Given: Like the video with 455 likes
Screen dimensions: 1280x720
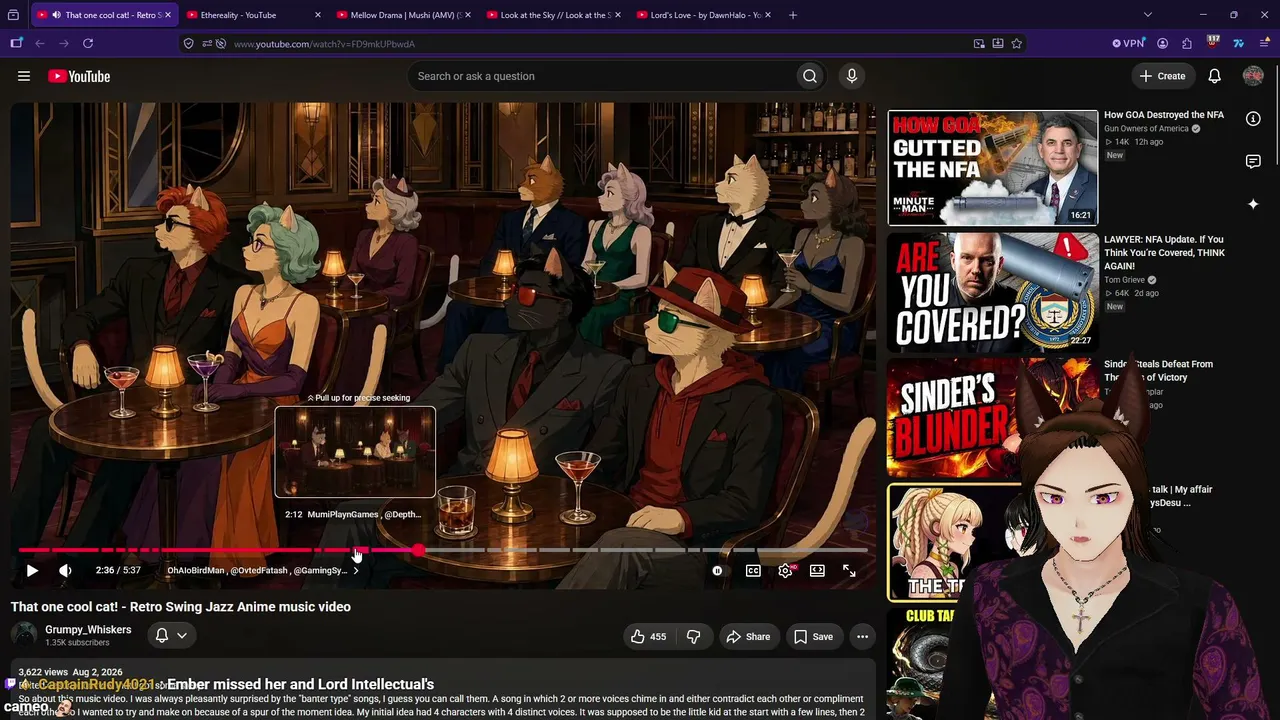Looking at the screenshot, I should click(x=648, y=636).
